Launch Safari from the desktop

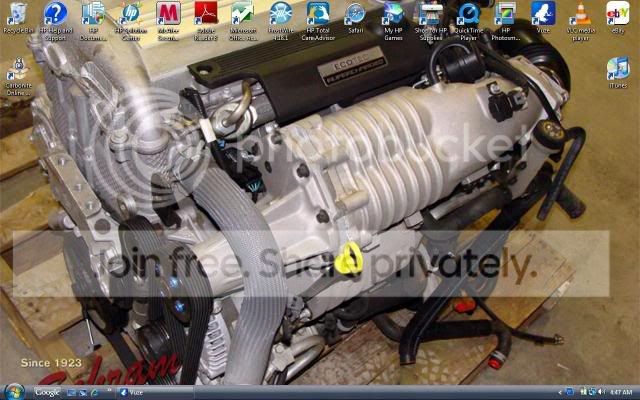click(x=356, y=18)
